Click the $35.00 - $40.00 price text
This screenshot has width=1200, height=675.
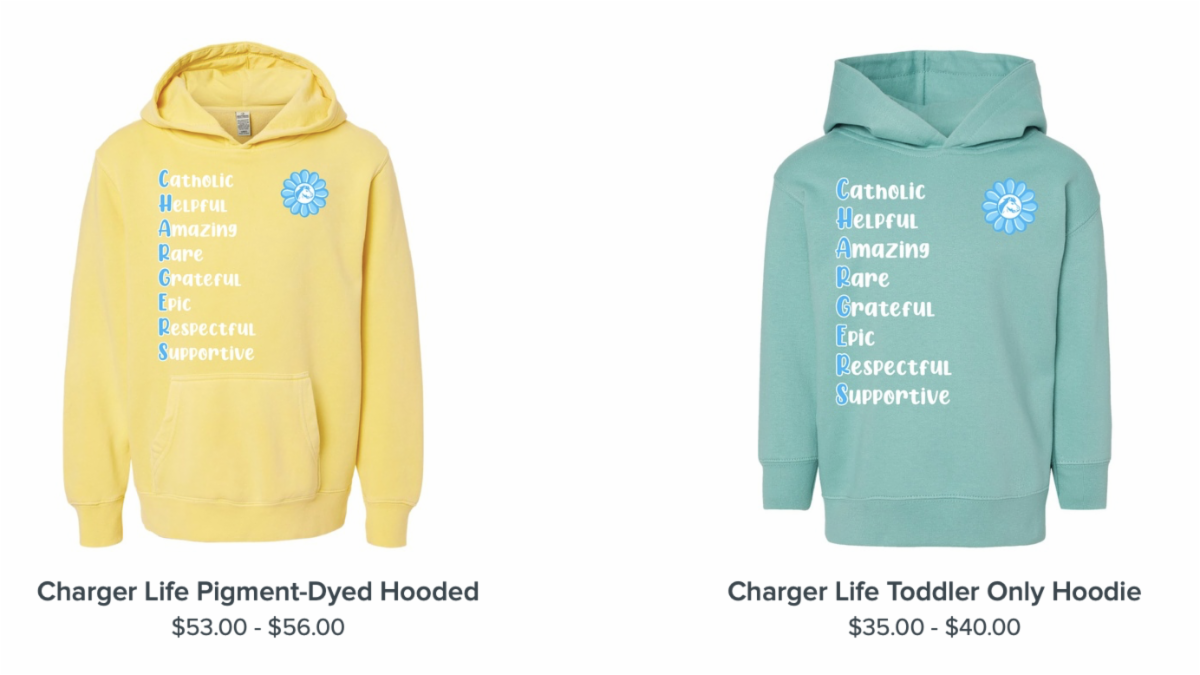coord(934,627)
